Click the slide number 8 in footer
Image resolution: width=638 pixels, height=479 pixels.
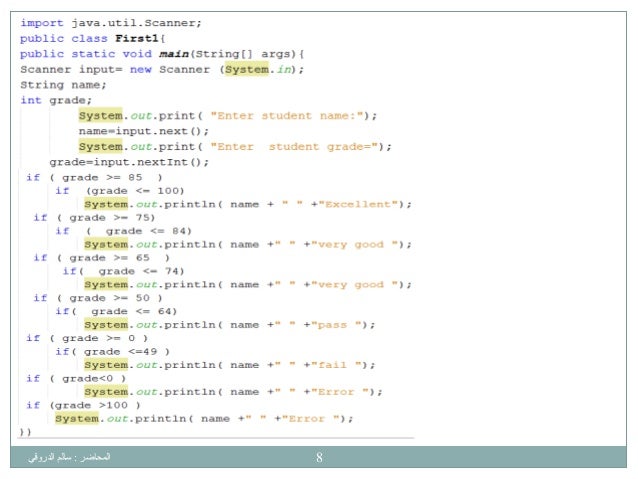(x=319, y=457)
